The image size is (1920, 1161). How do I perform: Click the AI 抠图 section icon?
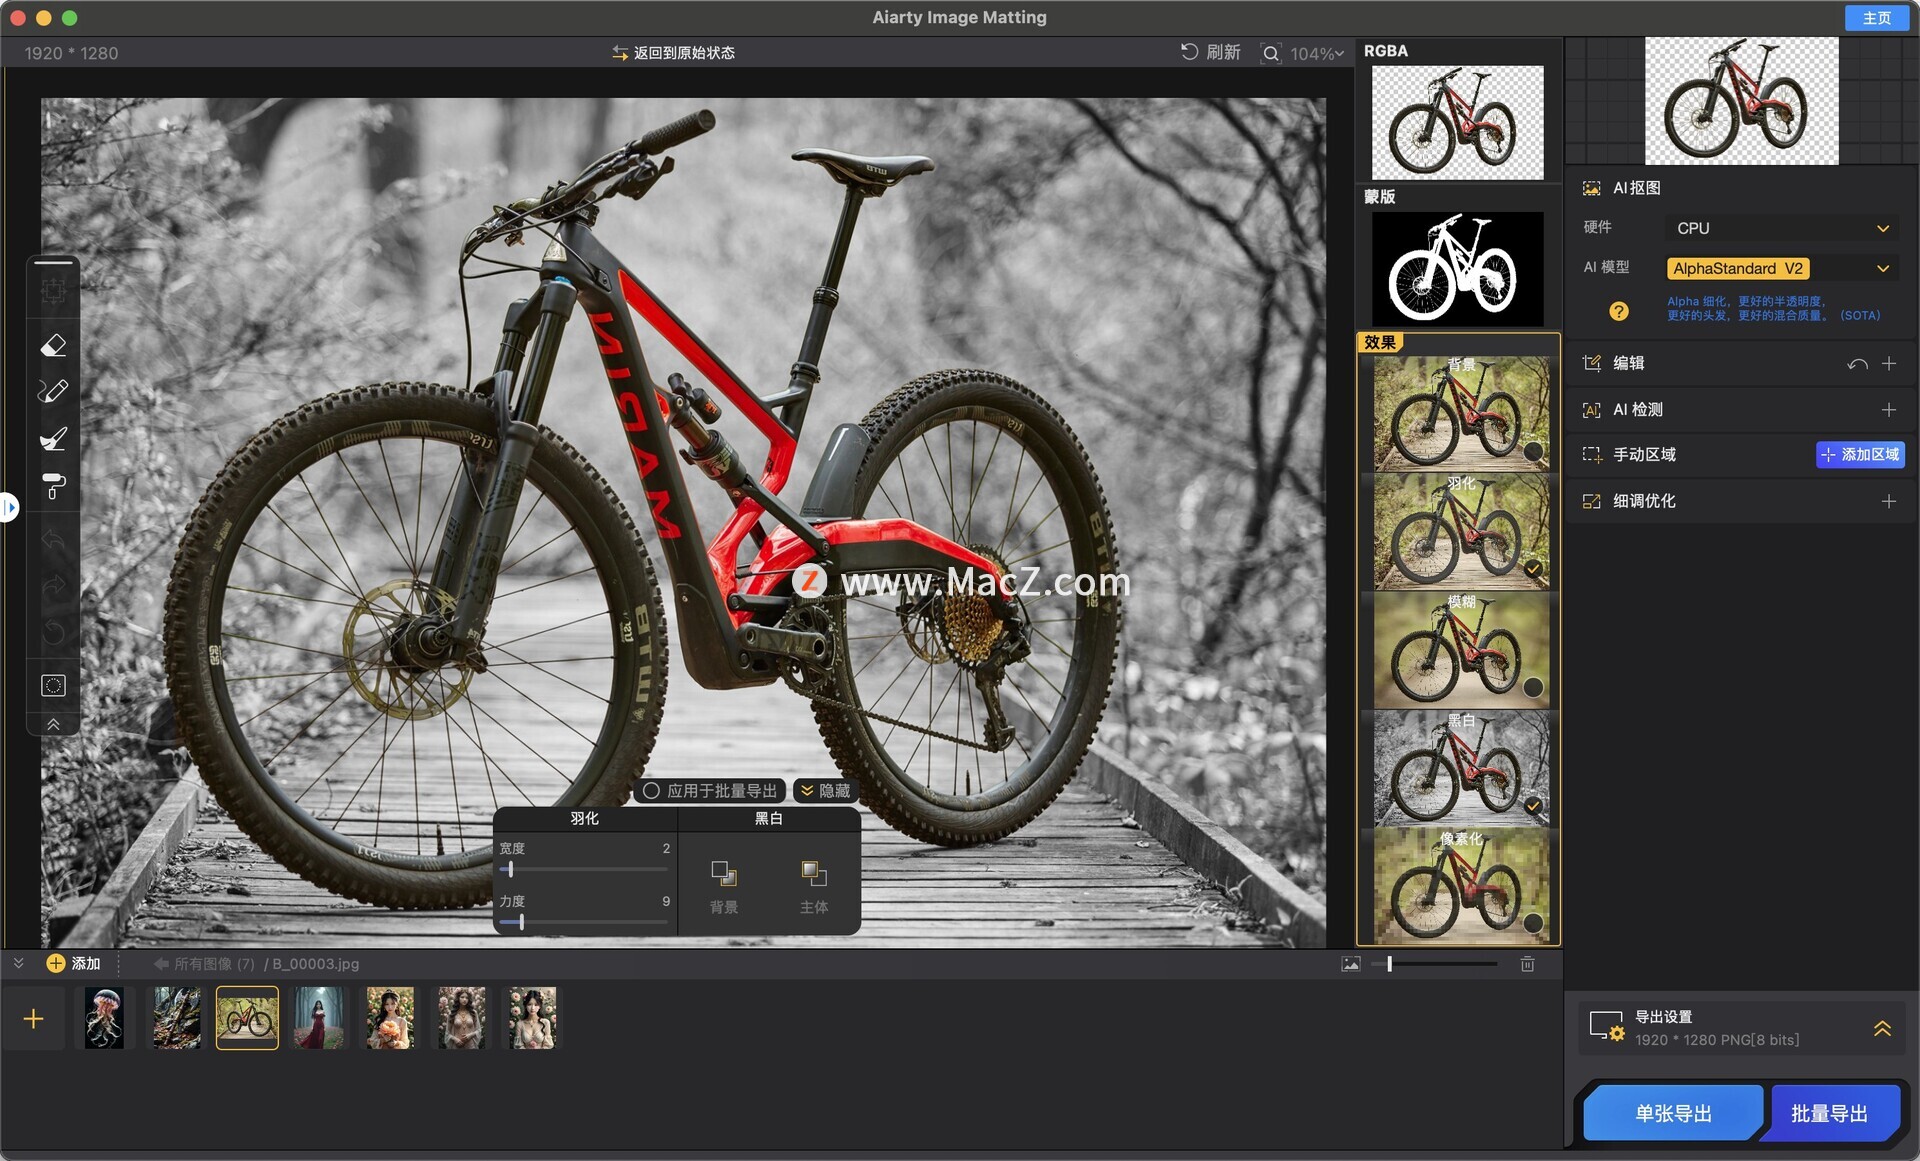(x=1591, y=188)
